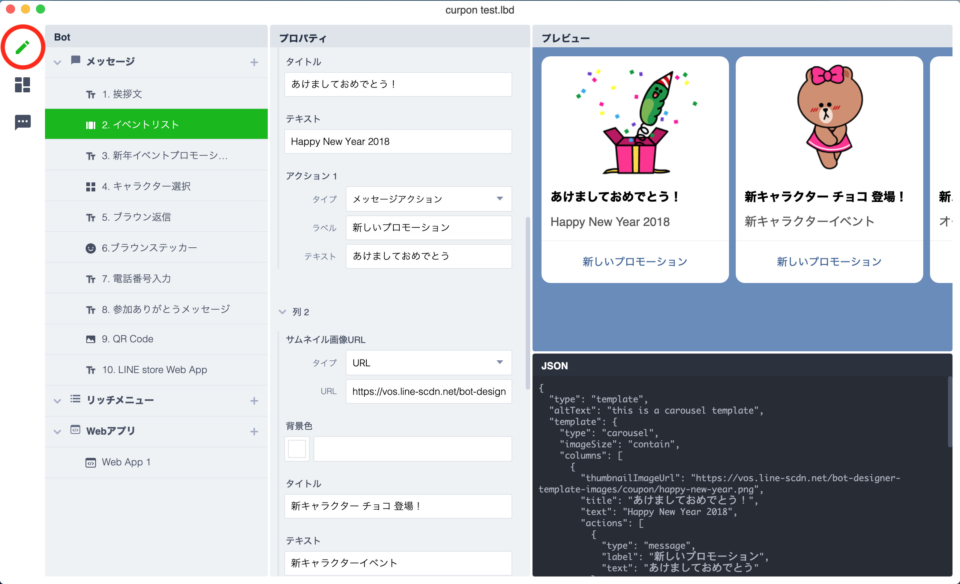Click the 背景色 color value text field
960x584 pixels.
(413, 449)
